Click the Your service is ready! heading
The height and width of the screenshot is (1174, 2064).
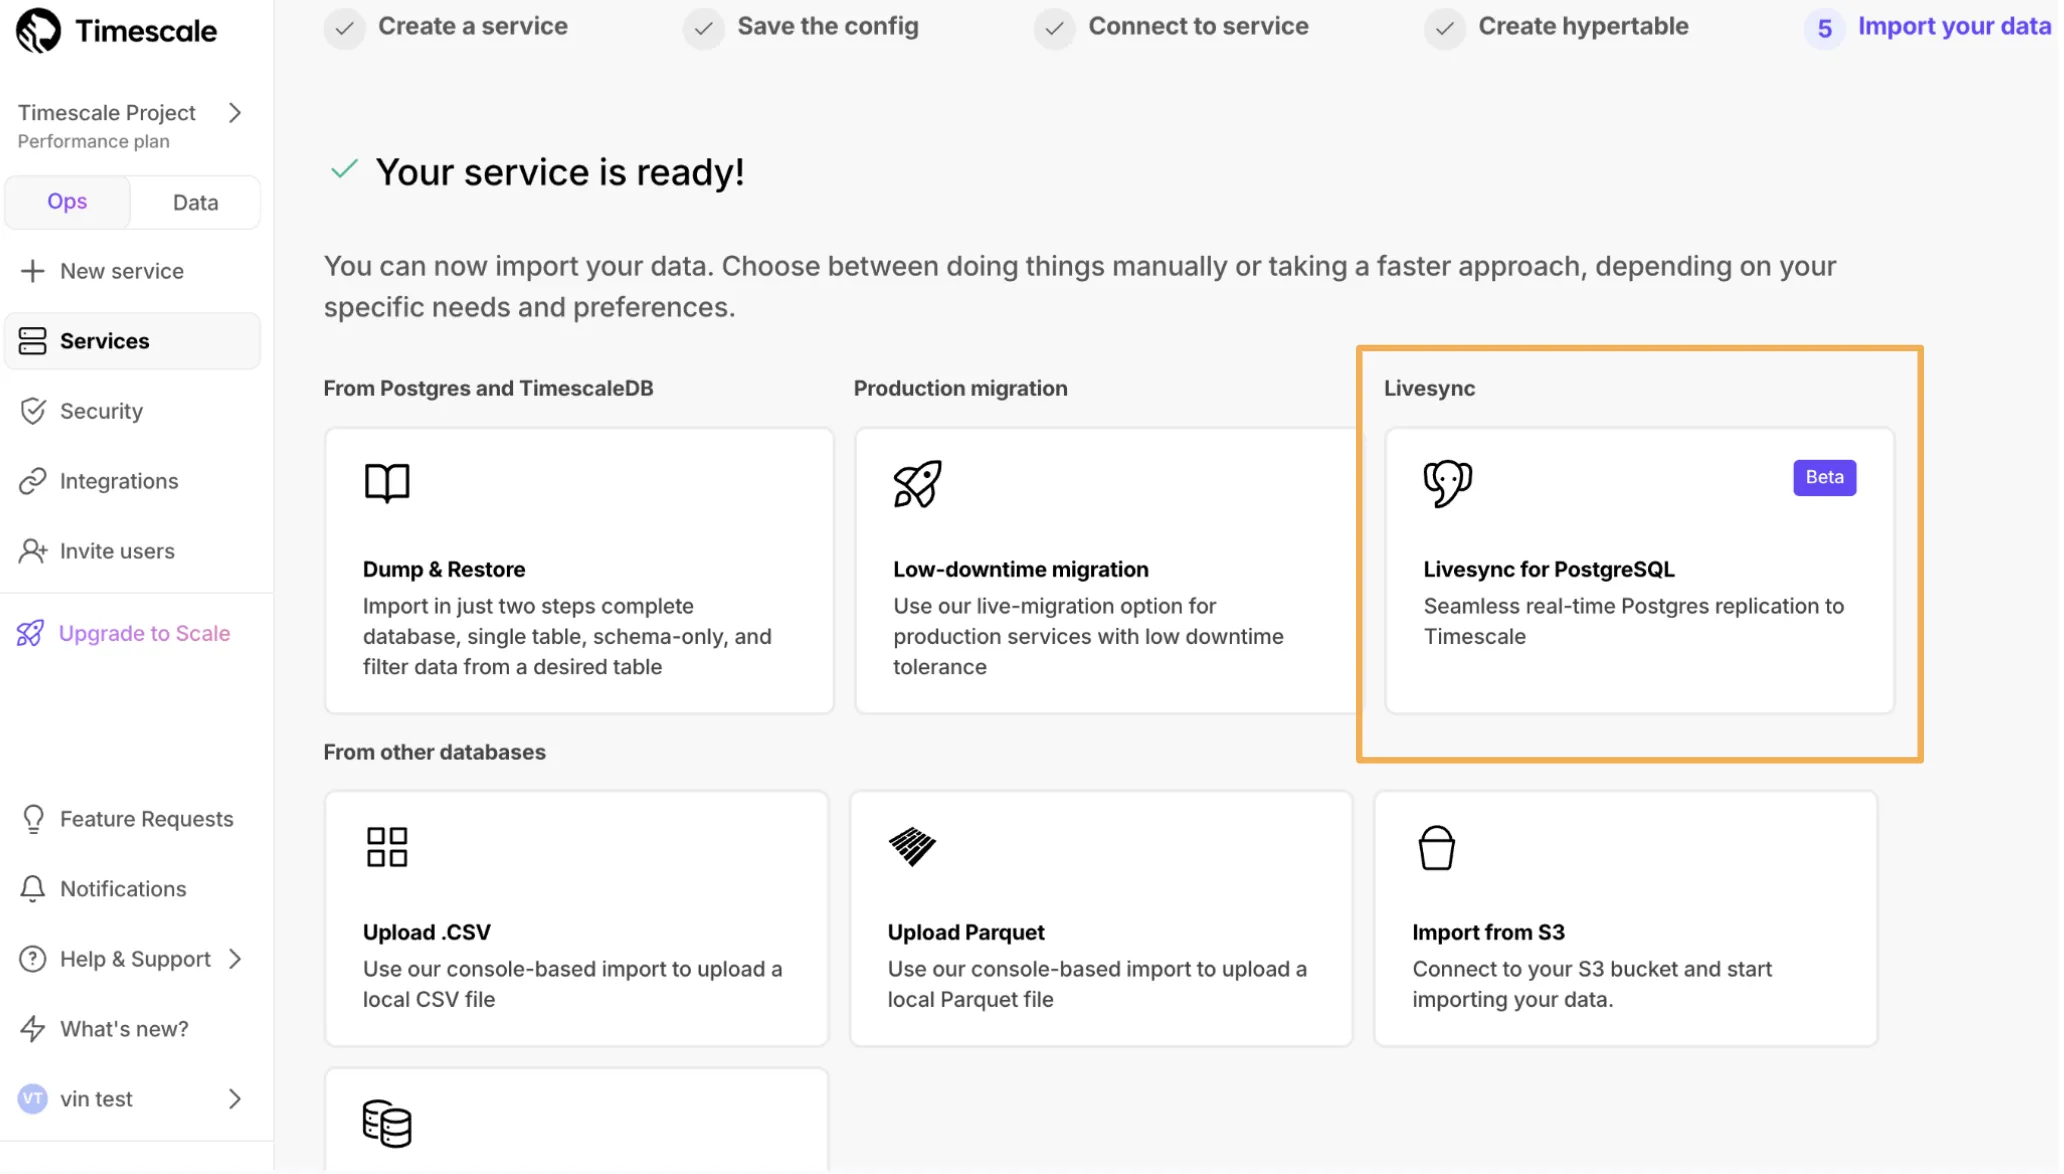[x=560, y=173]
